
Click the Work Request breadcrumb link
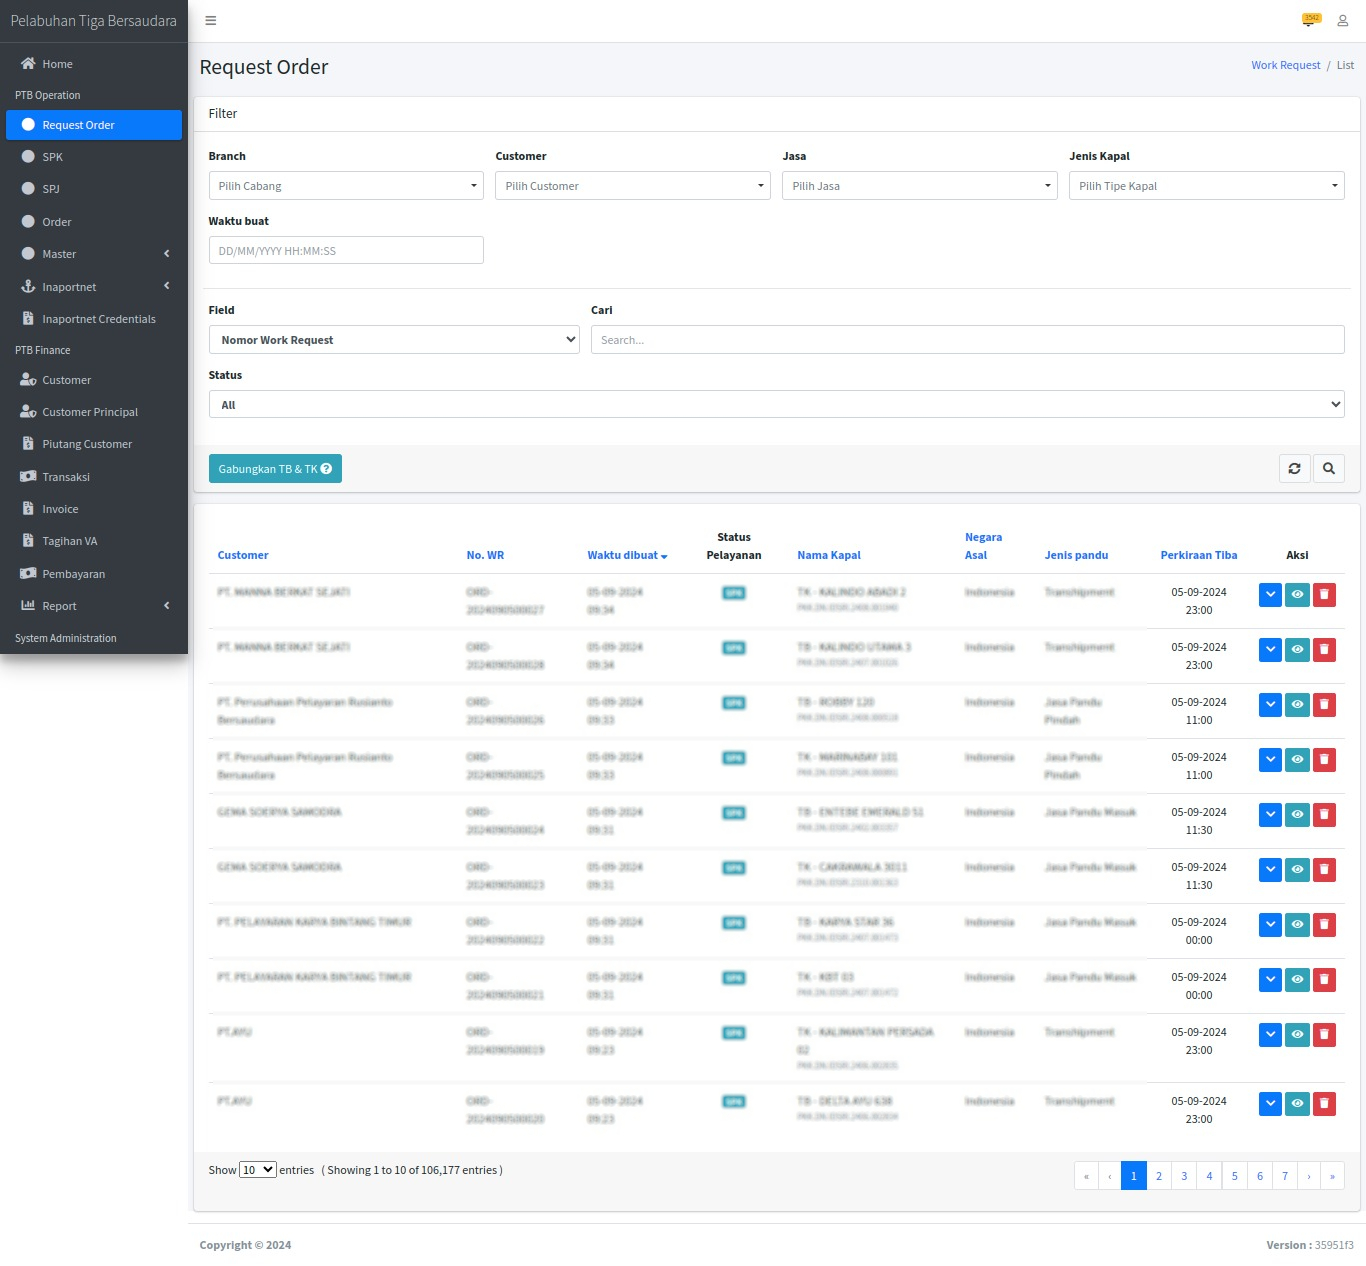tap(1285, 65)
